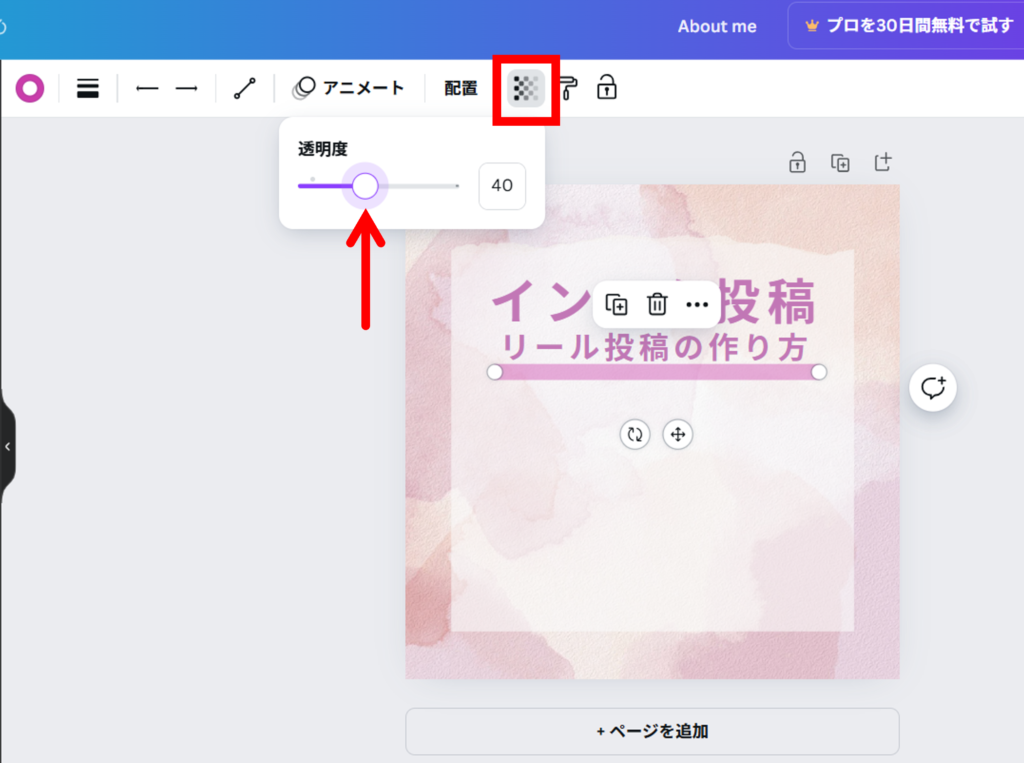Click the アニメート button

[x=349, y=89]
